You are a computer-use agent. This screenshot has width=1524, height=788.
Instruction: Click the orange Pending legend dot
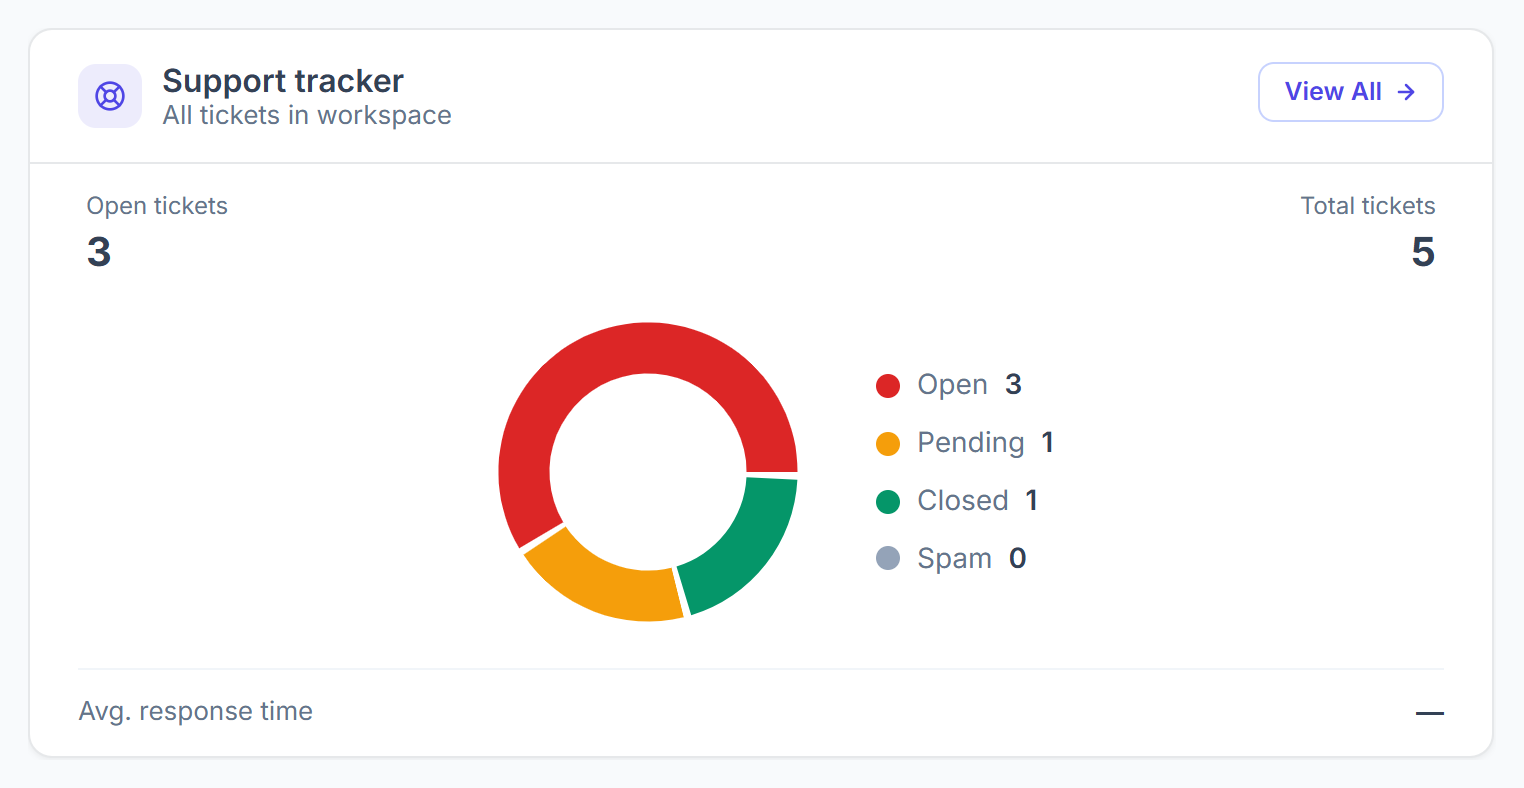click(x=888, y=444)
